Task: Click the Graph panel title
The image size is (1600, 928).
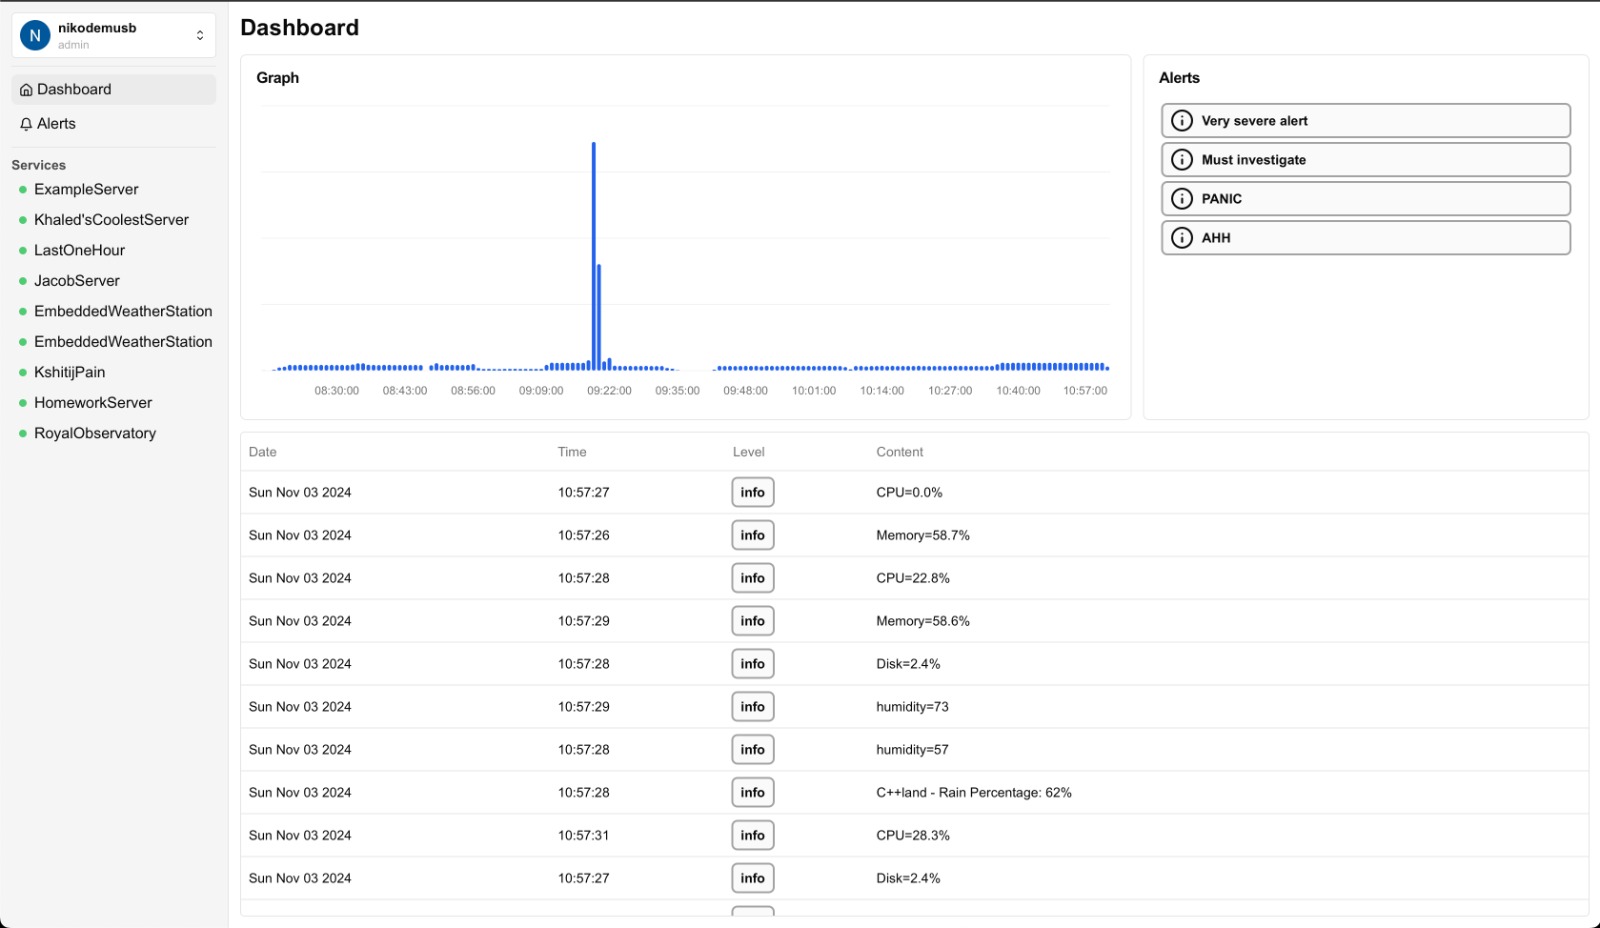Action: click(278, 78)
